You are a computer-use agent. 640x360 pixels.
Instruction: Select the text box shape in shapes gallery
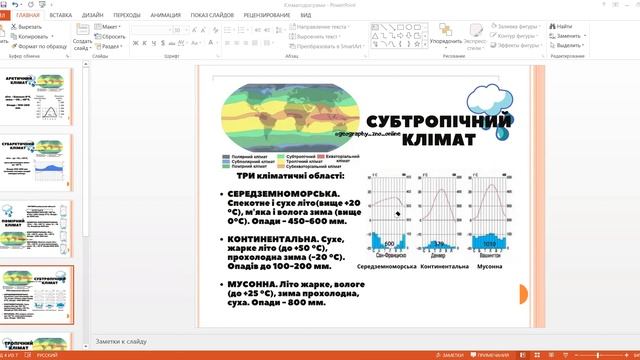coord(375,27)
